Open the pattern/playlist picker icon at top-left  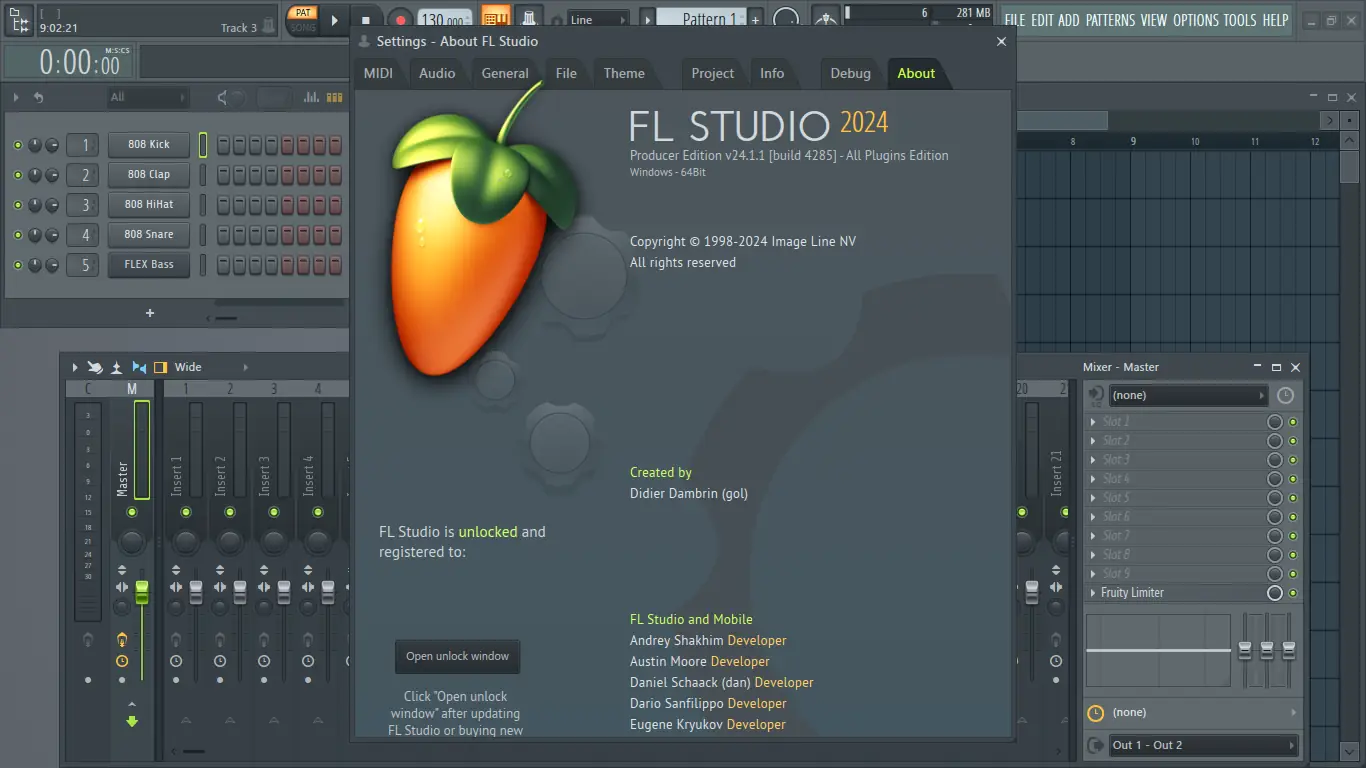click(x=20, y=19)
